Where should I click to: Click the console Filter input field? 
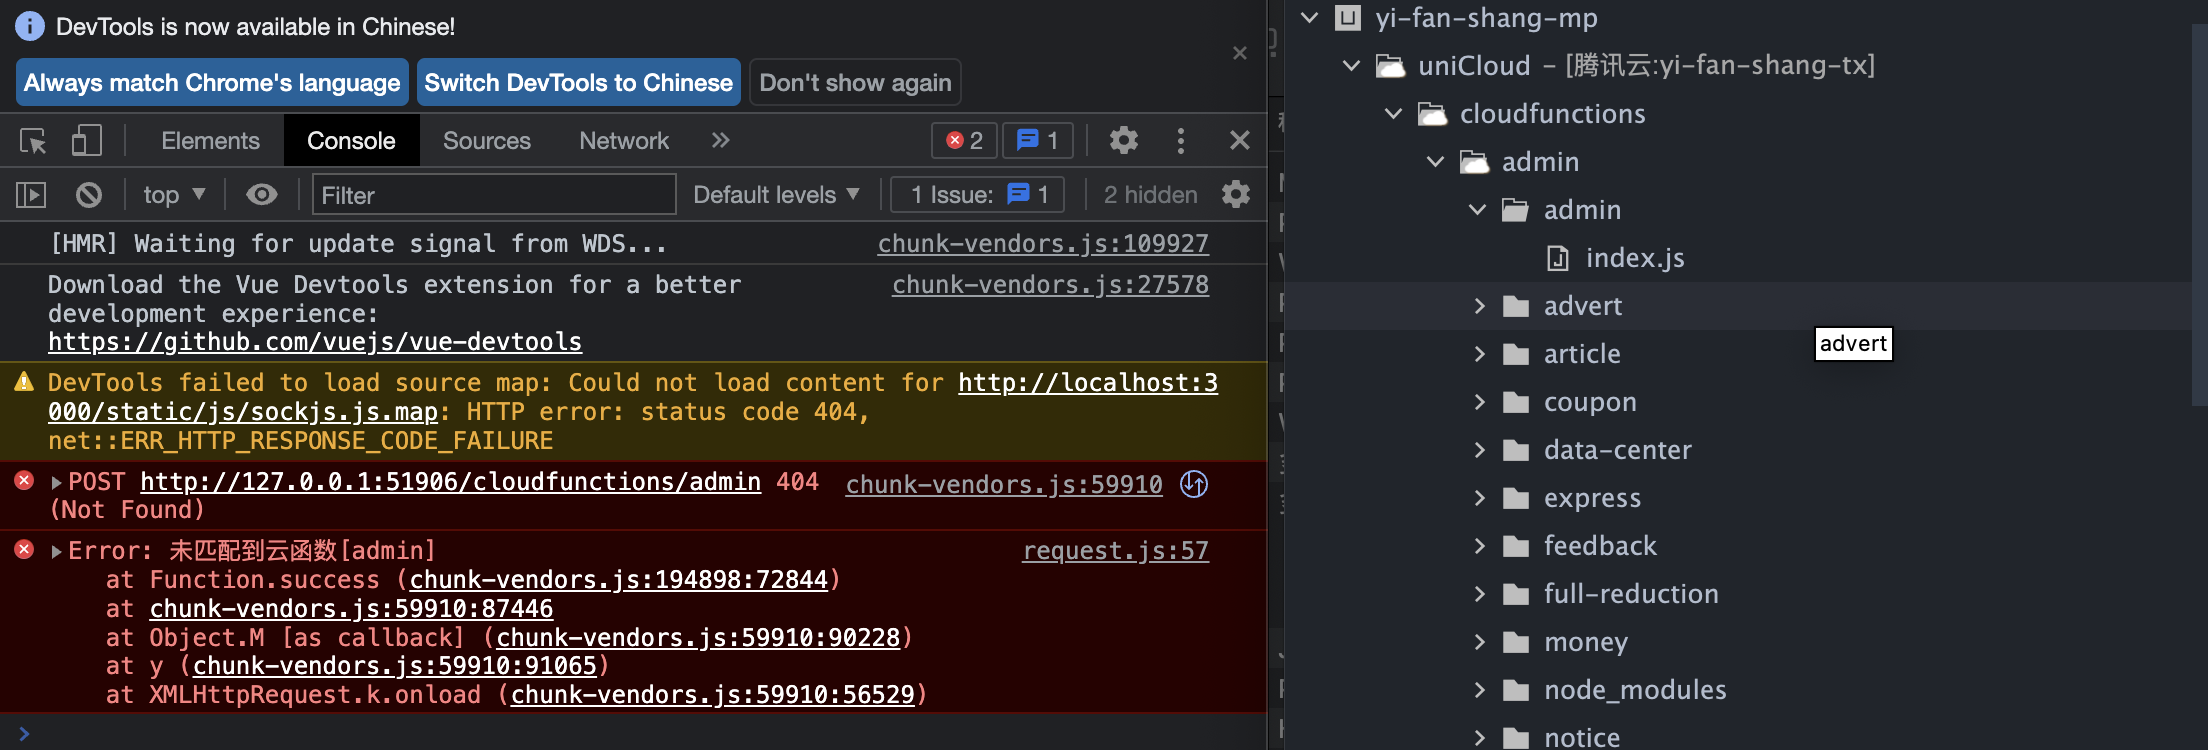coord(494,195)
